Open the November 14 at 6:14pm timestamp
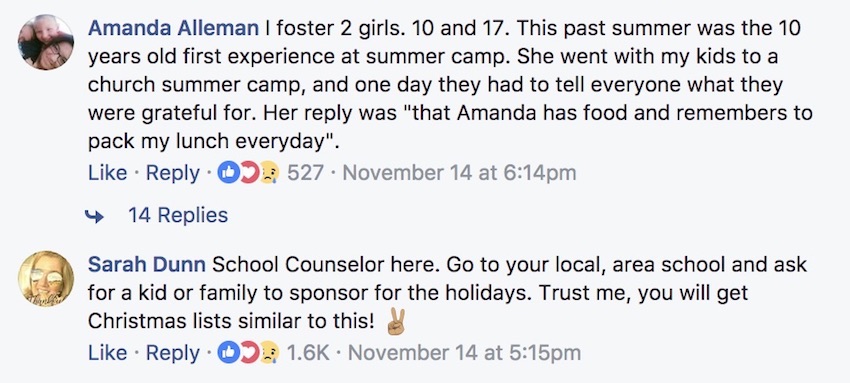This screenshot has height=383, width=850. click(x=460, y=173)
